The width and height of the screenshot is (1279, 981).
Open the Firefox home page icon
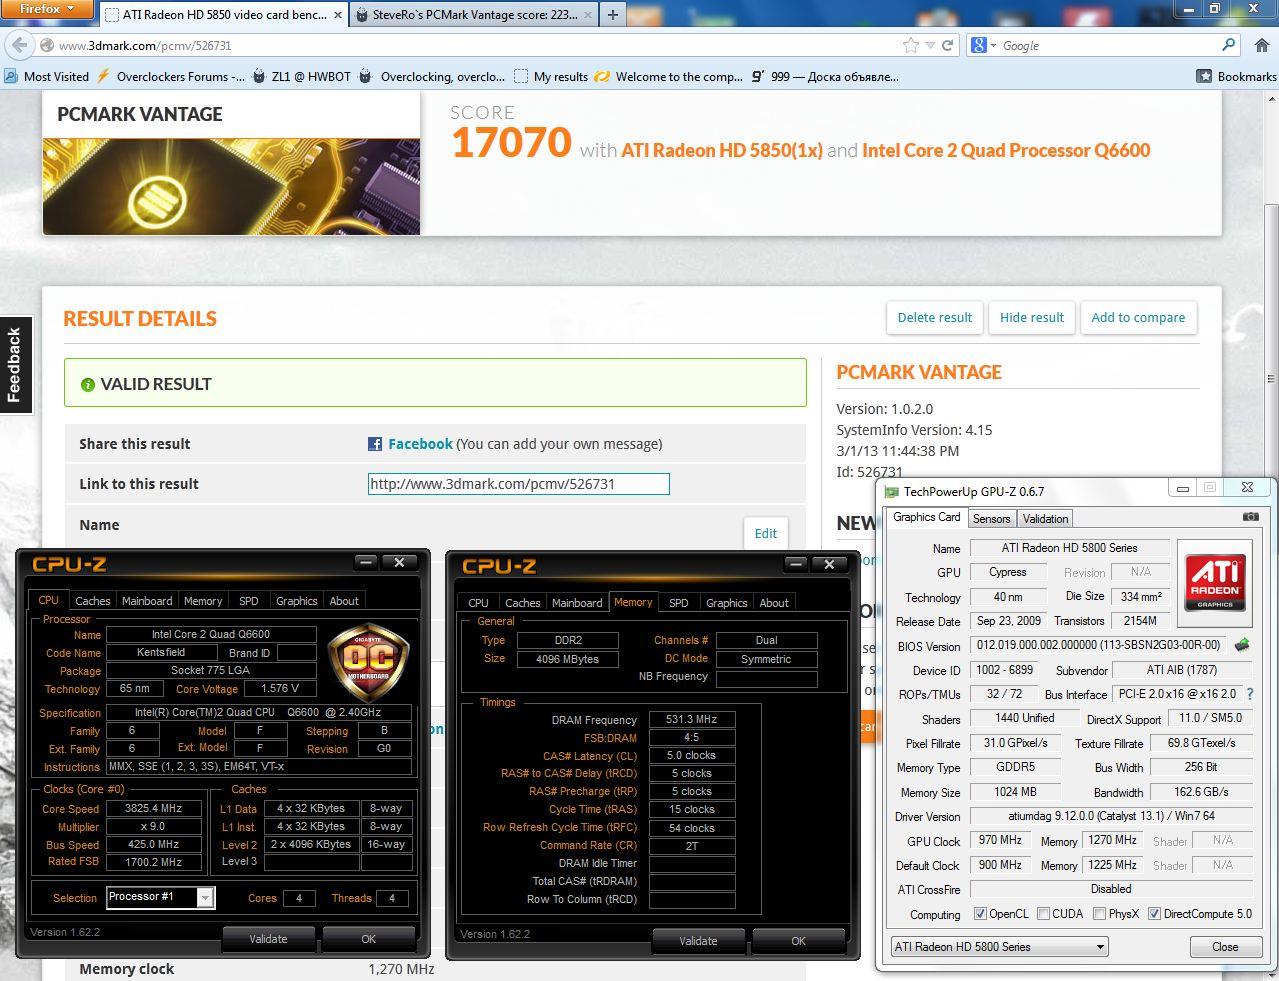1262,45
